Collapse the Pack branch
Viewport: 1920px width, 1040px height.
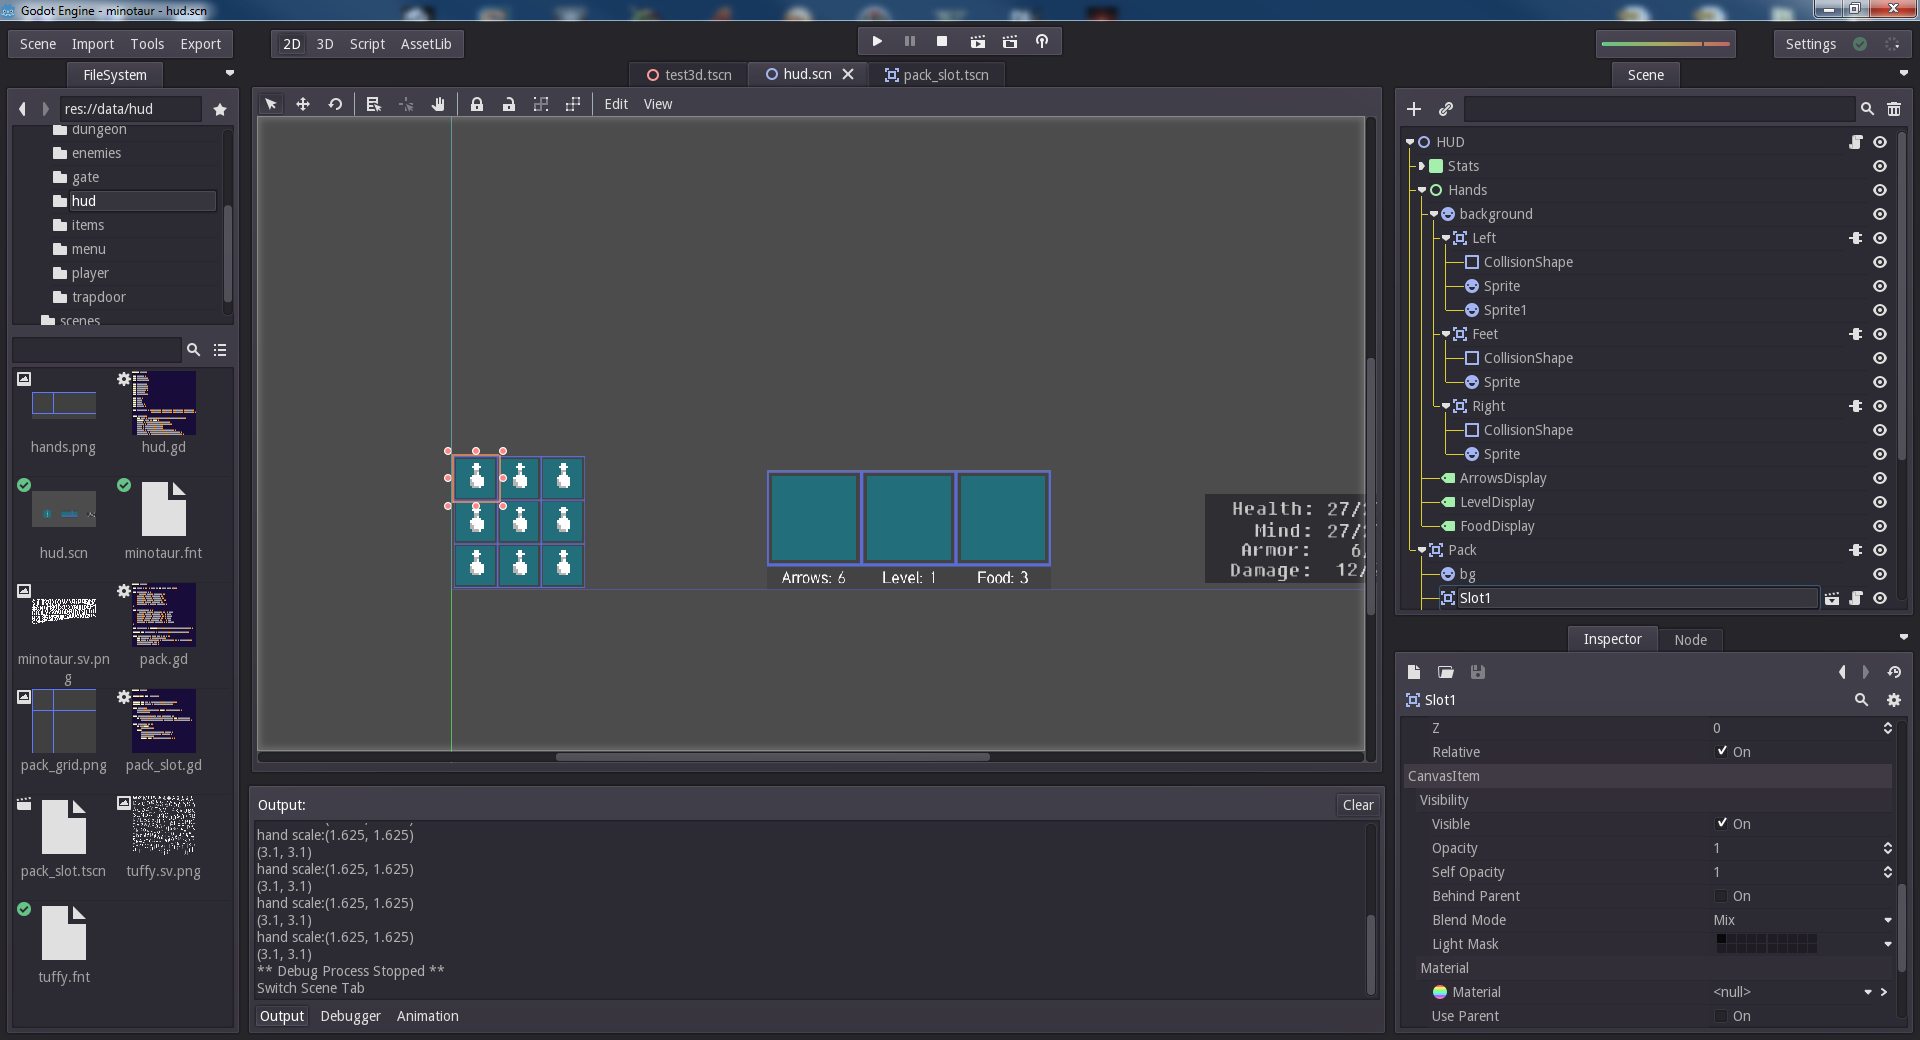1421,550
